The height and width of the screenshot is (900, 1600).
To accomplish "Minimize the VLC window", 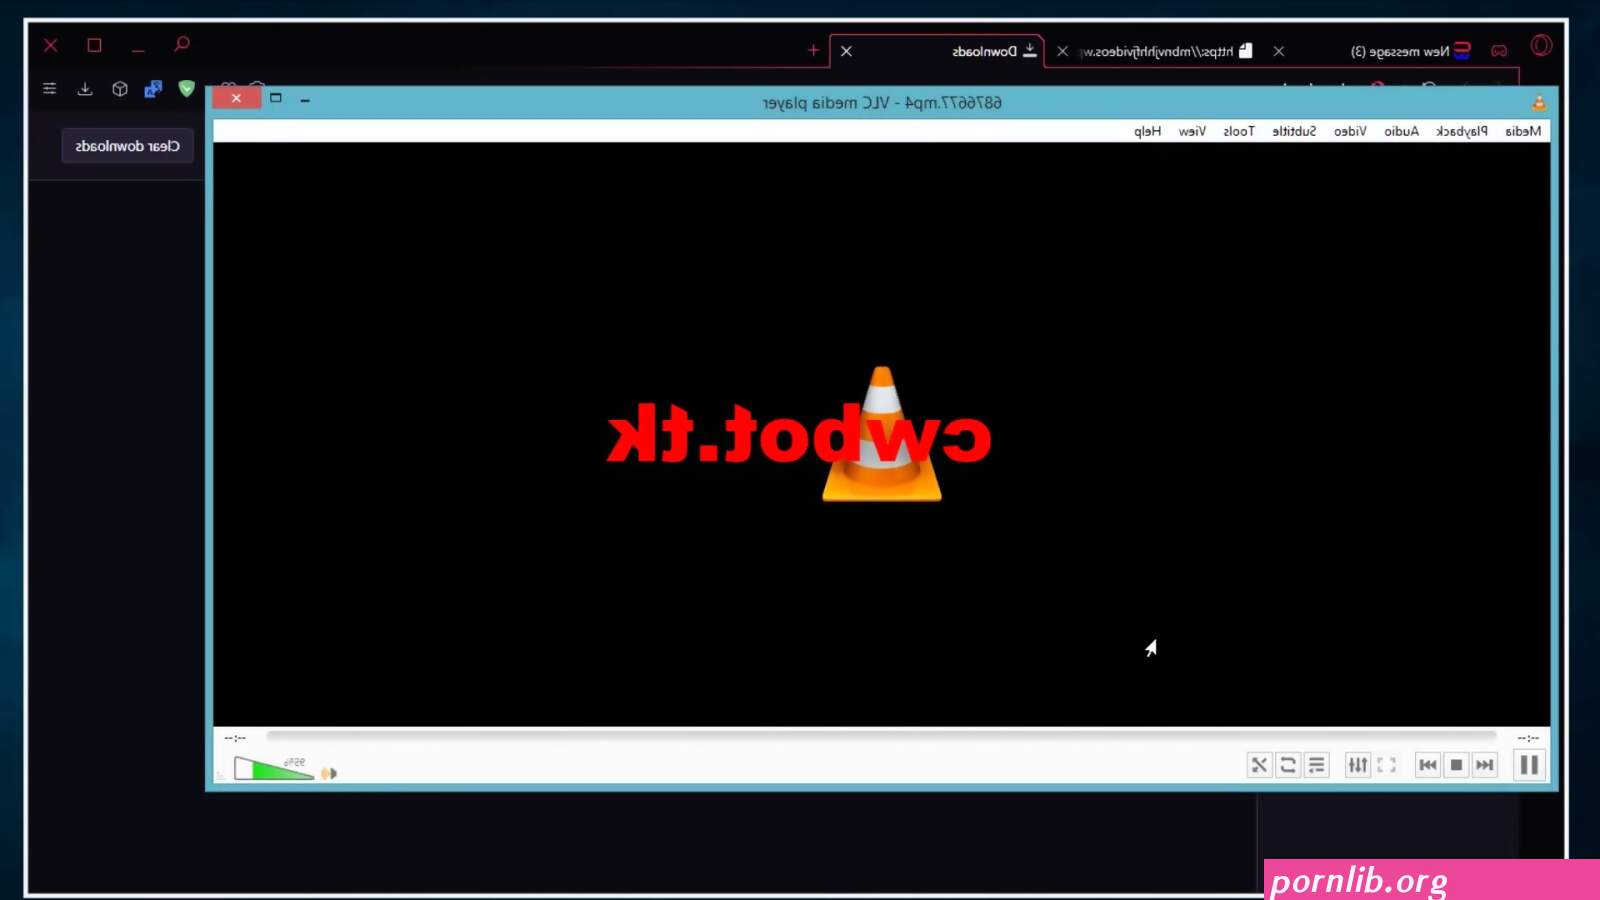I will point(305,100).
